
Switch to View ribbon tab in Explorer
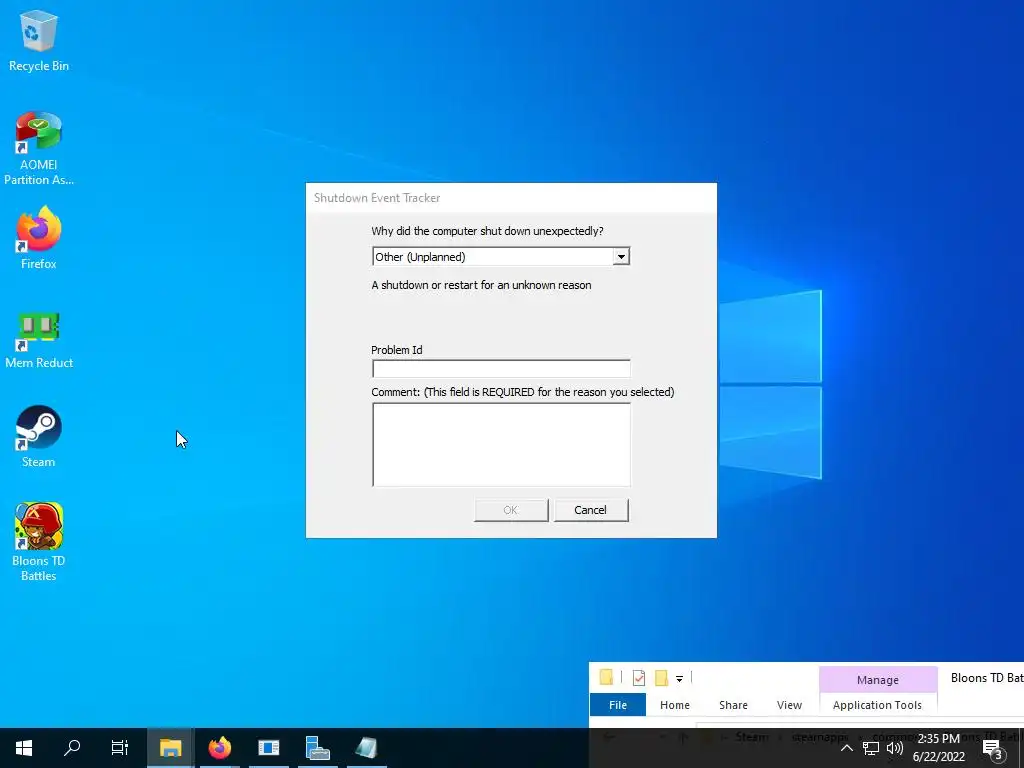789,705
